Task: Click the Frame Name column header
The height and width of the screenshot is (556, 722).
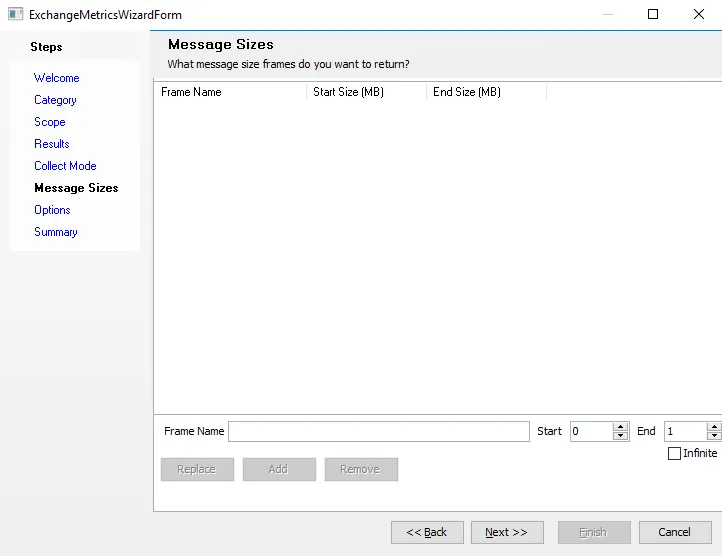Action: pyautogui.click(x=230, y=92)
